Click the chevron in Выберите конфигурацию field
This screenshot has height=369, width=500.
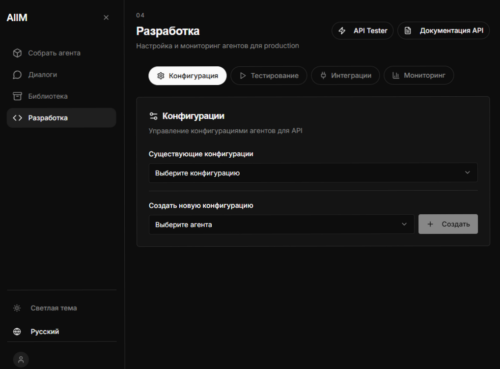tap(467, 173)
